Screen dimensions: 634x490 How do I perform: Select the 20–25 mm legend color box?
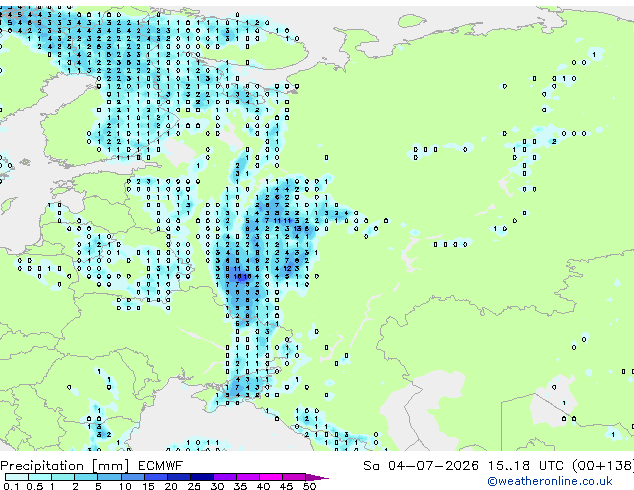click(179, 477)
